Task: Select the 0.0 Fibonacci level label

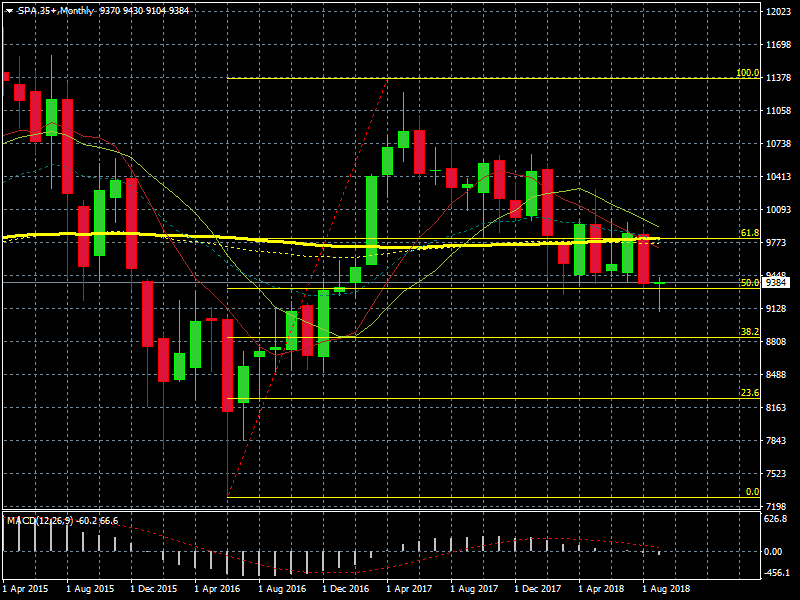Action: (752, 491)
